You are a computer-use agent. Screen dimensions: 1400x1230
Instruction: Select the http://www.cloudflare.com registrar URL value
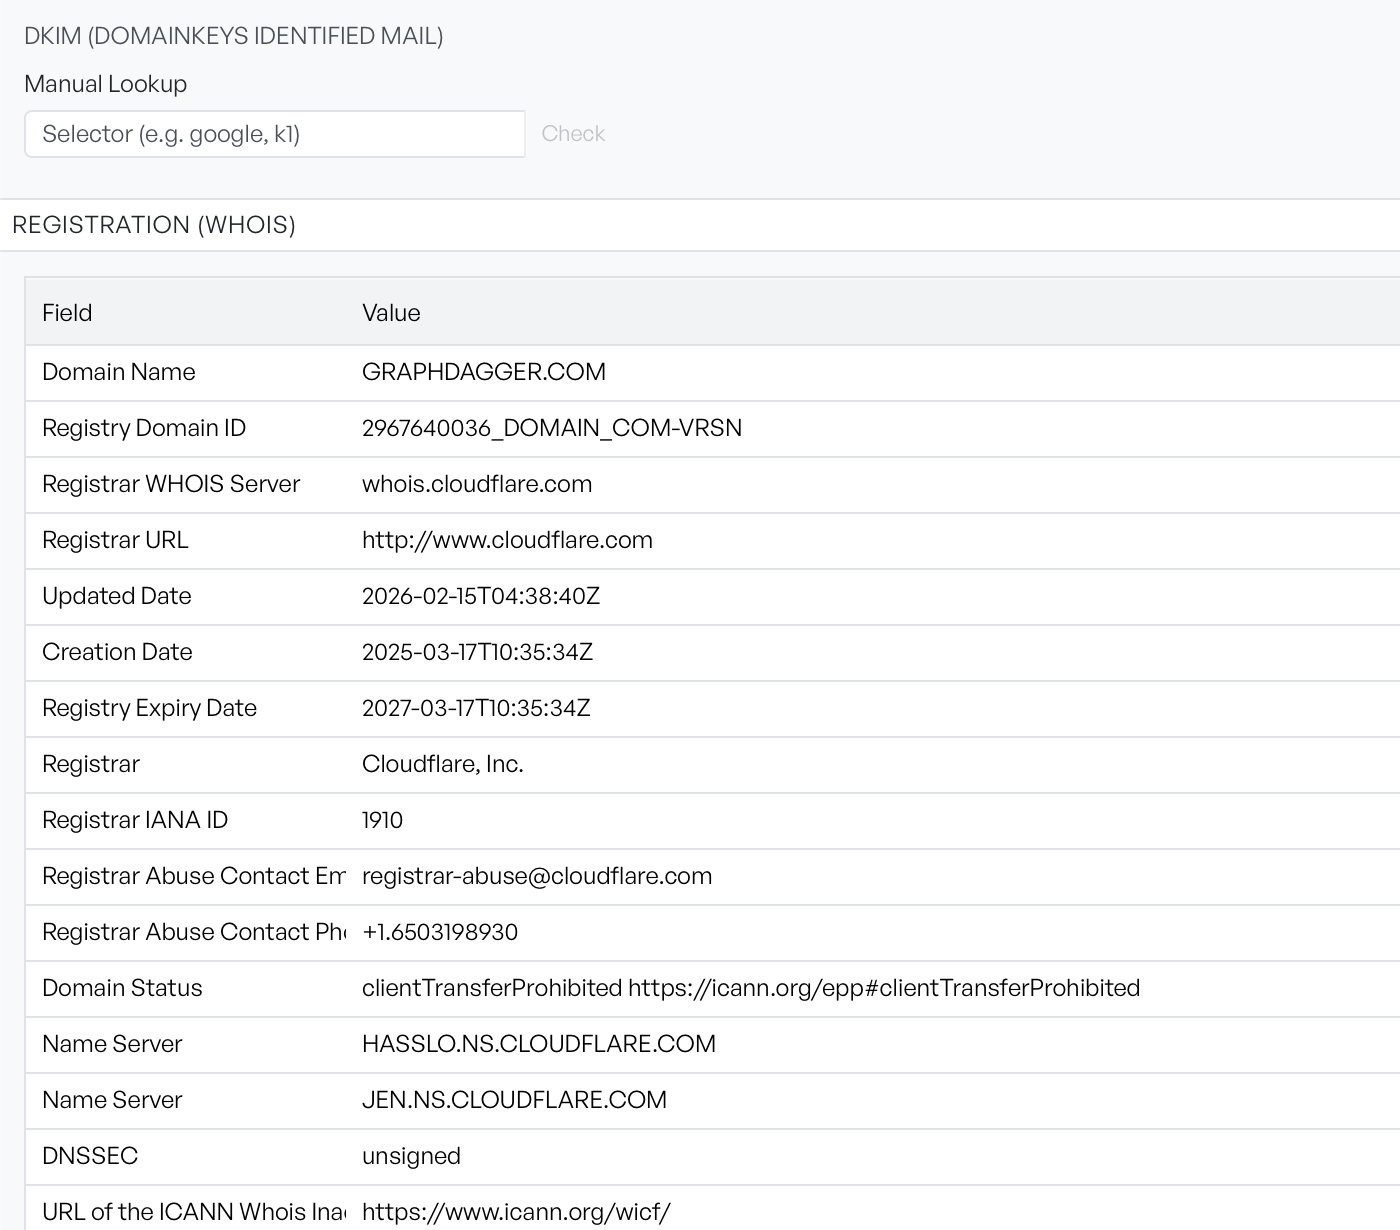507,540
